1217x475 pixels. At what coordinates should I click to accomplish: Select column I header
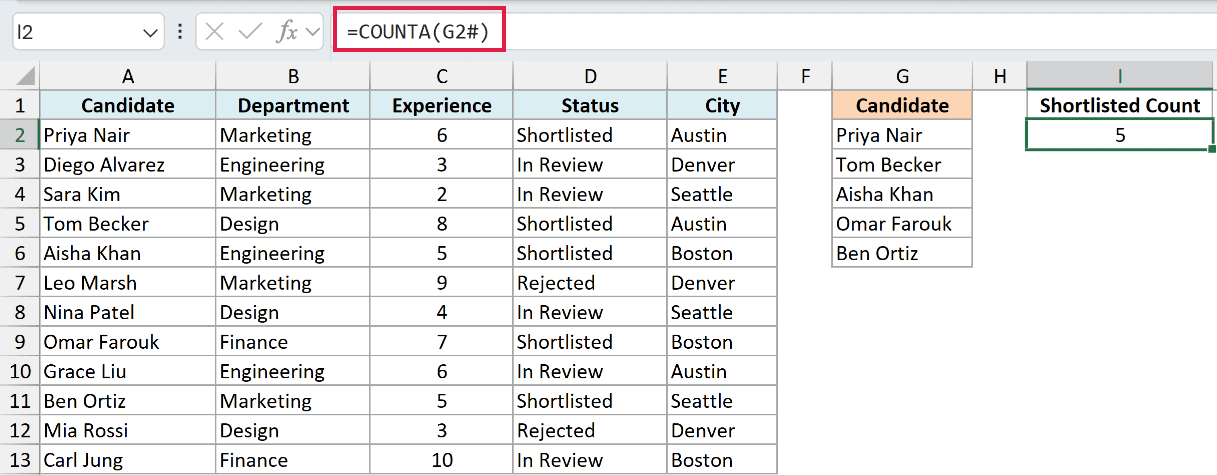1121,76
